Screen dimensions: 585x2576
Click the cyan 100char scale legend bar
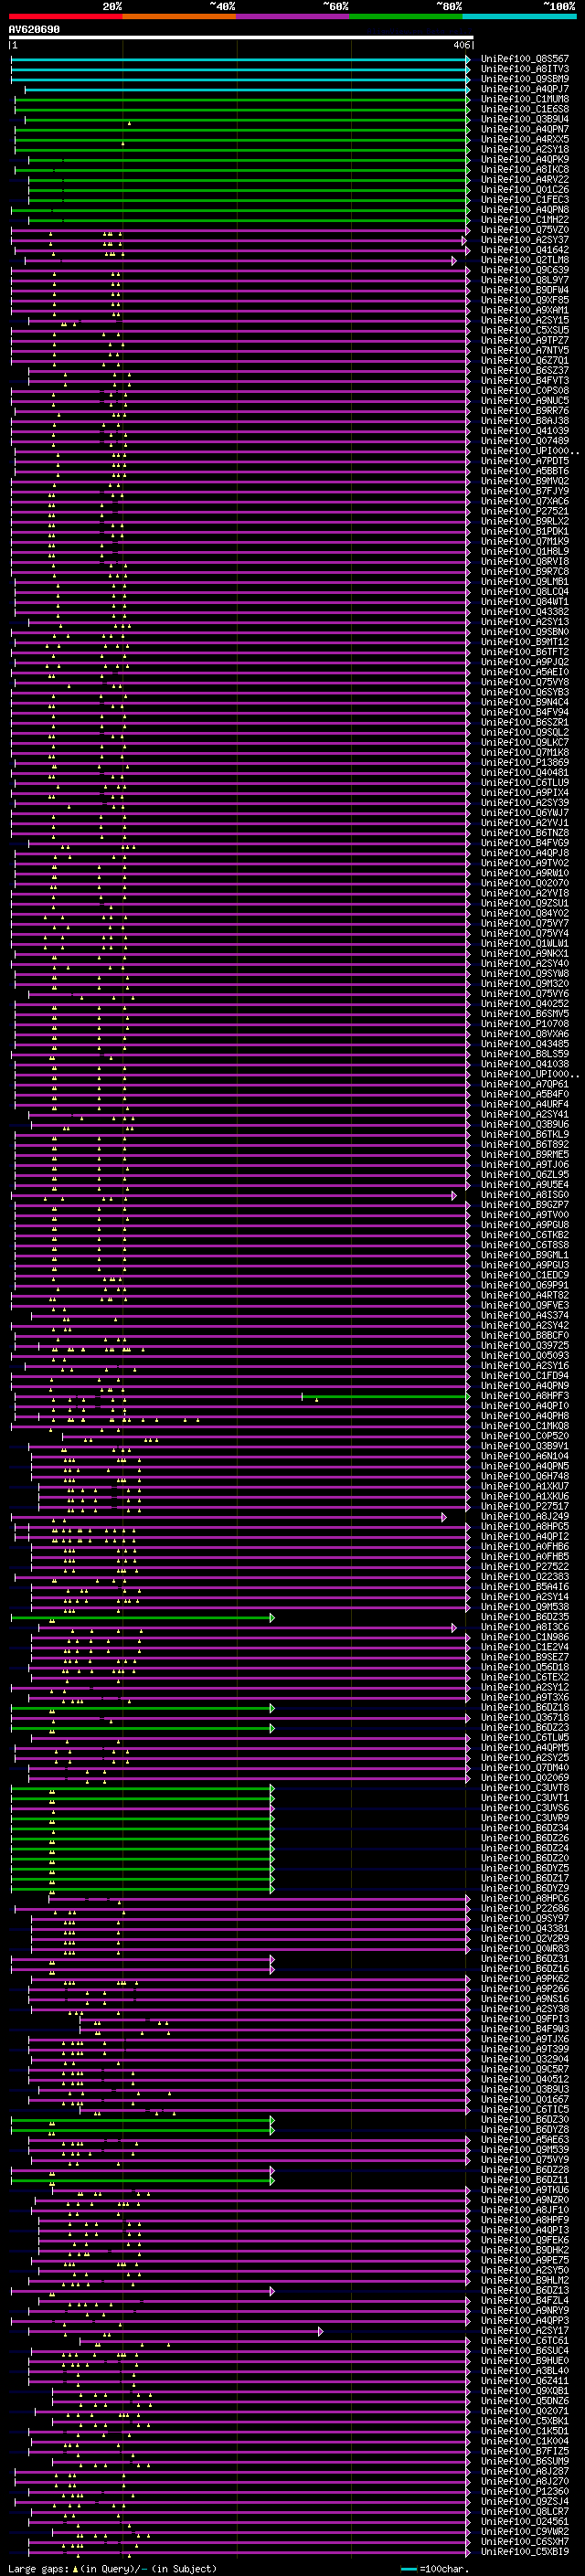[408, 2569]
